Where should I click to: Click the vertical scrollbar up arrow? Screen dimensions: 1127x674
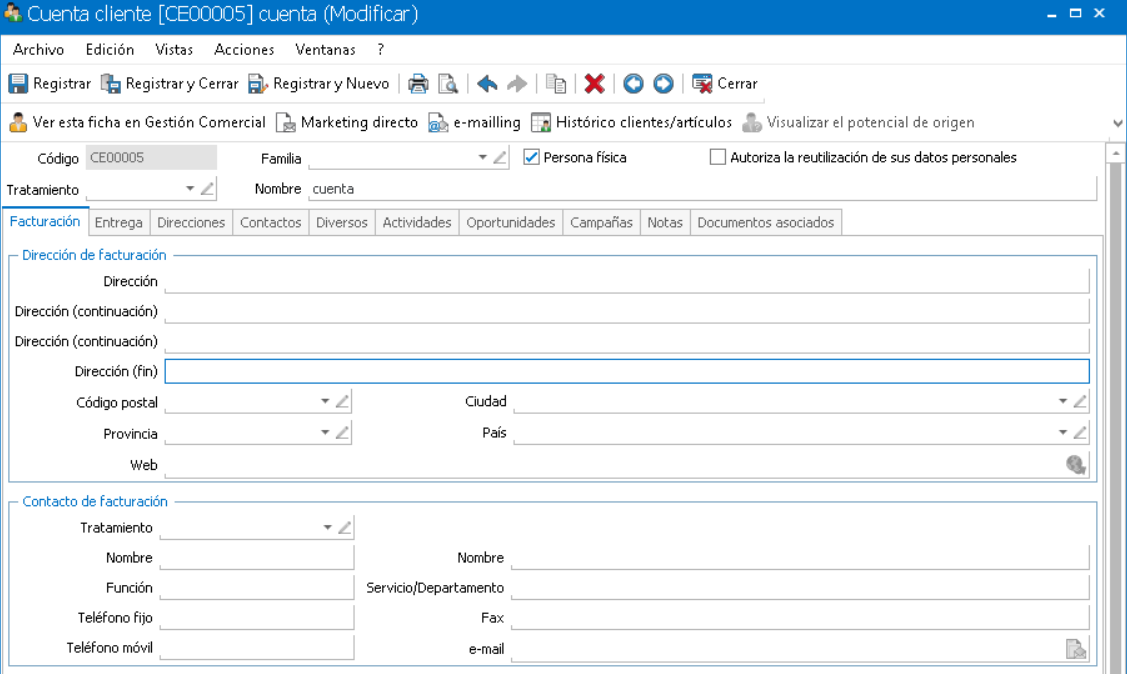pyautogui.click(x=1116, y=153)
